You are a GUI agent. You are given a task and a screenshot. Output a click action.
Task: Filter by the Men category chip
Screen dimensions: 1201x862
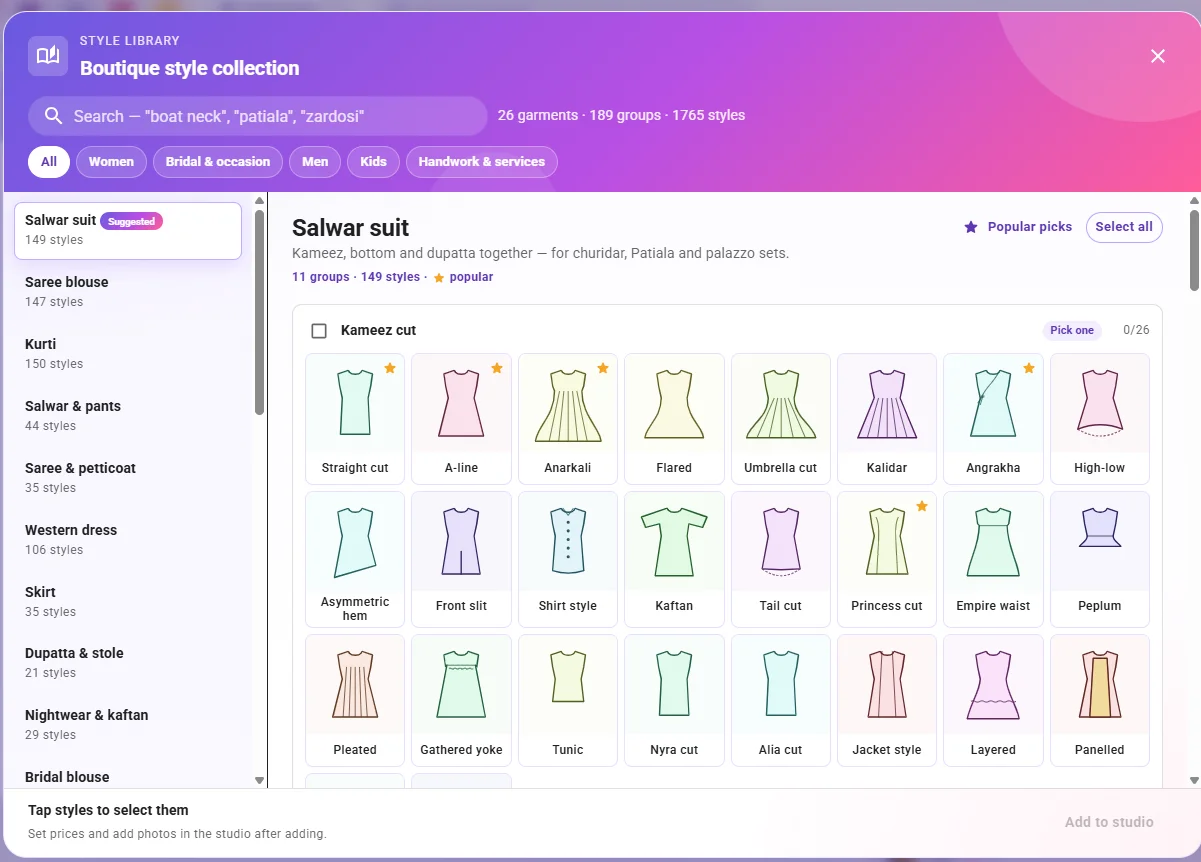[315, 162]
